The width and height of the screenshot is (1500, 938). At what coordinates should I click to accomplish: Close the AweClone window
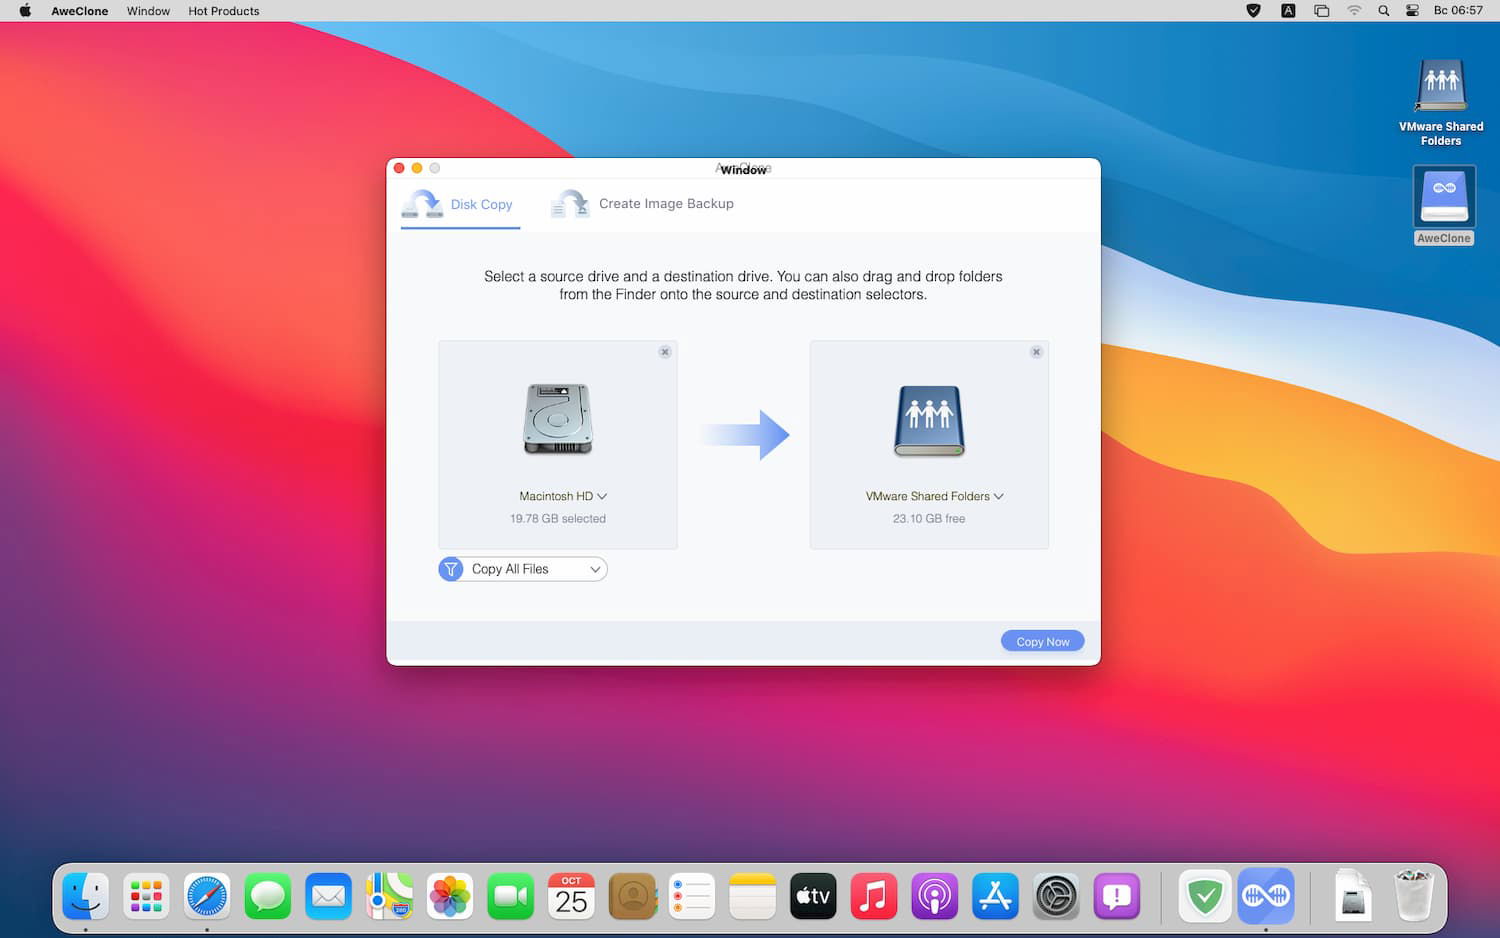tap(399, 168)
